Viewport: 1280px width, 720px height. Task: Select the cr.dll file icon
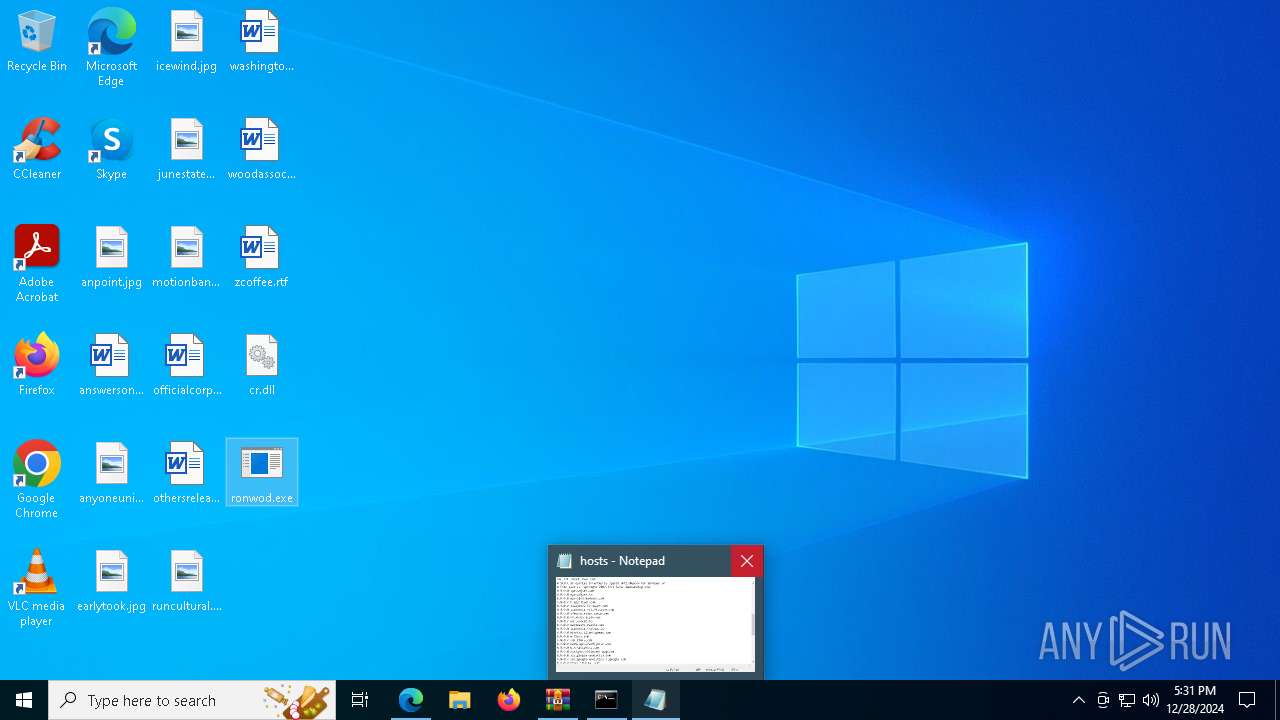(261, 366)
